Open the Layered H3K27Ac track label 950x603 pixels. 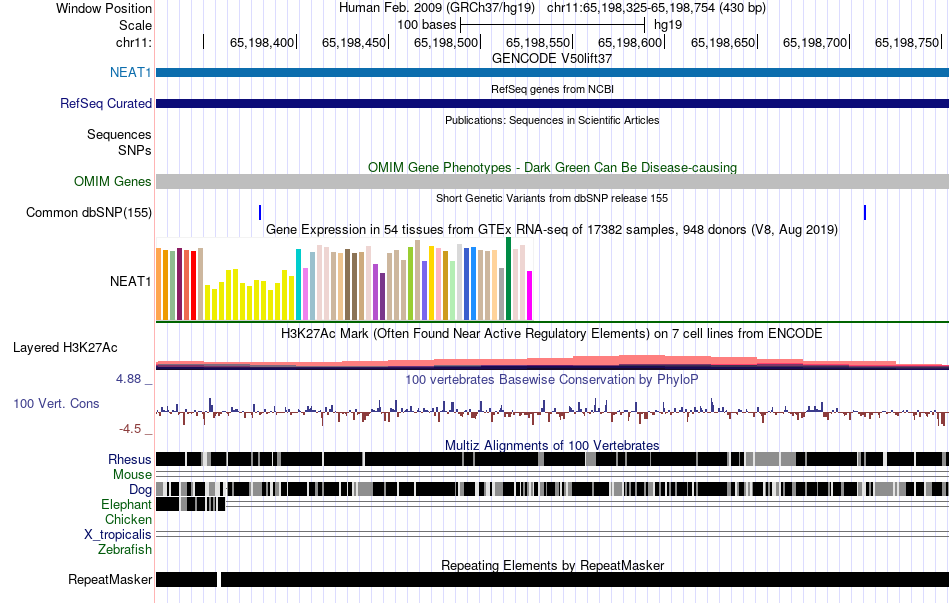[x=65, y=348]
